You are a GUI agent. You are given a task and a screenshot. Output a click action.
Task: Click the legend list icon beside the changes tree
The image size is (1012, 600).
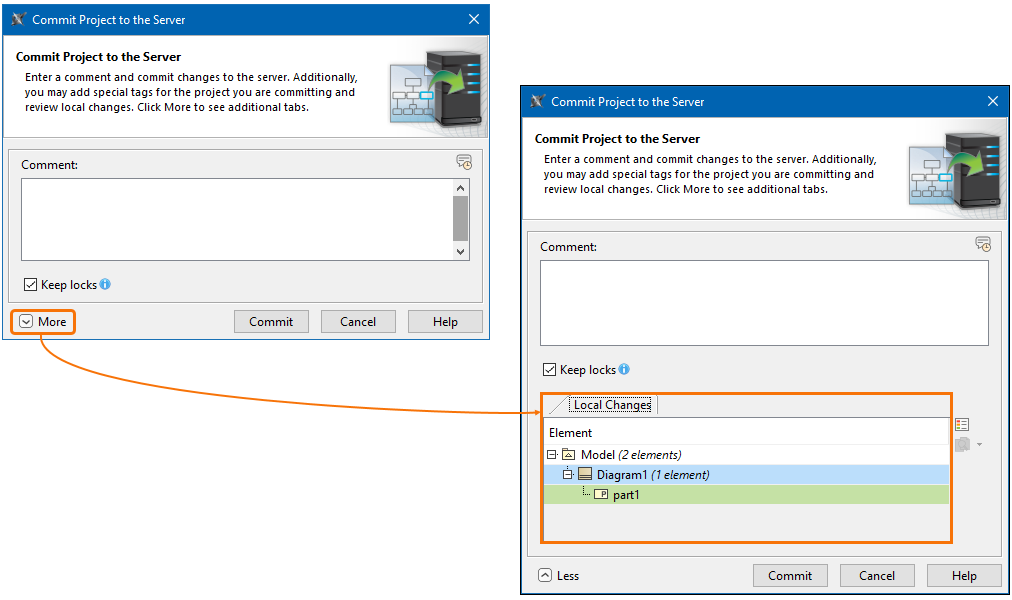[x=962, y=425]
